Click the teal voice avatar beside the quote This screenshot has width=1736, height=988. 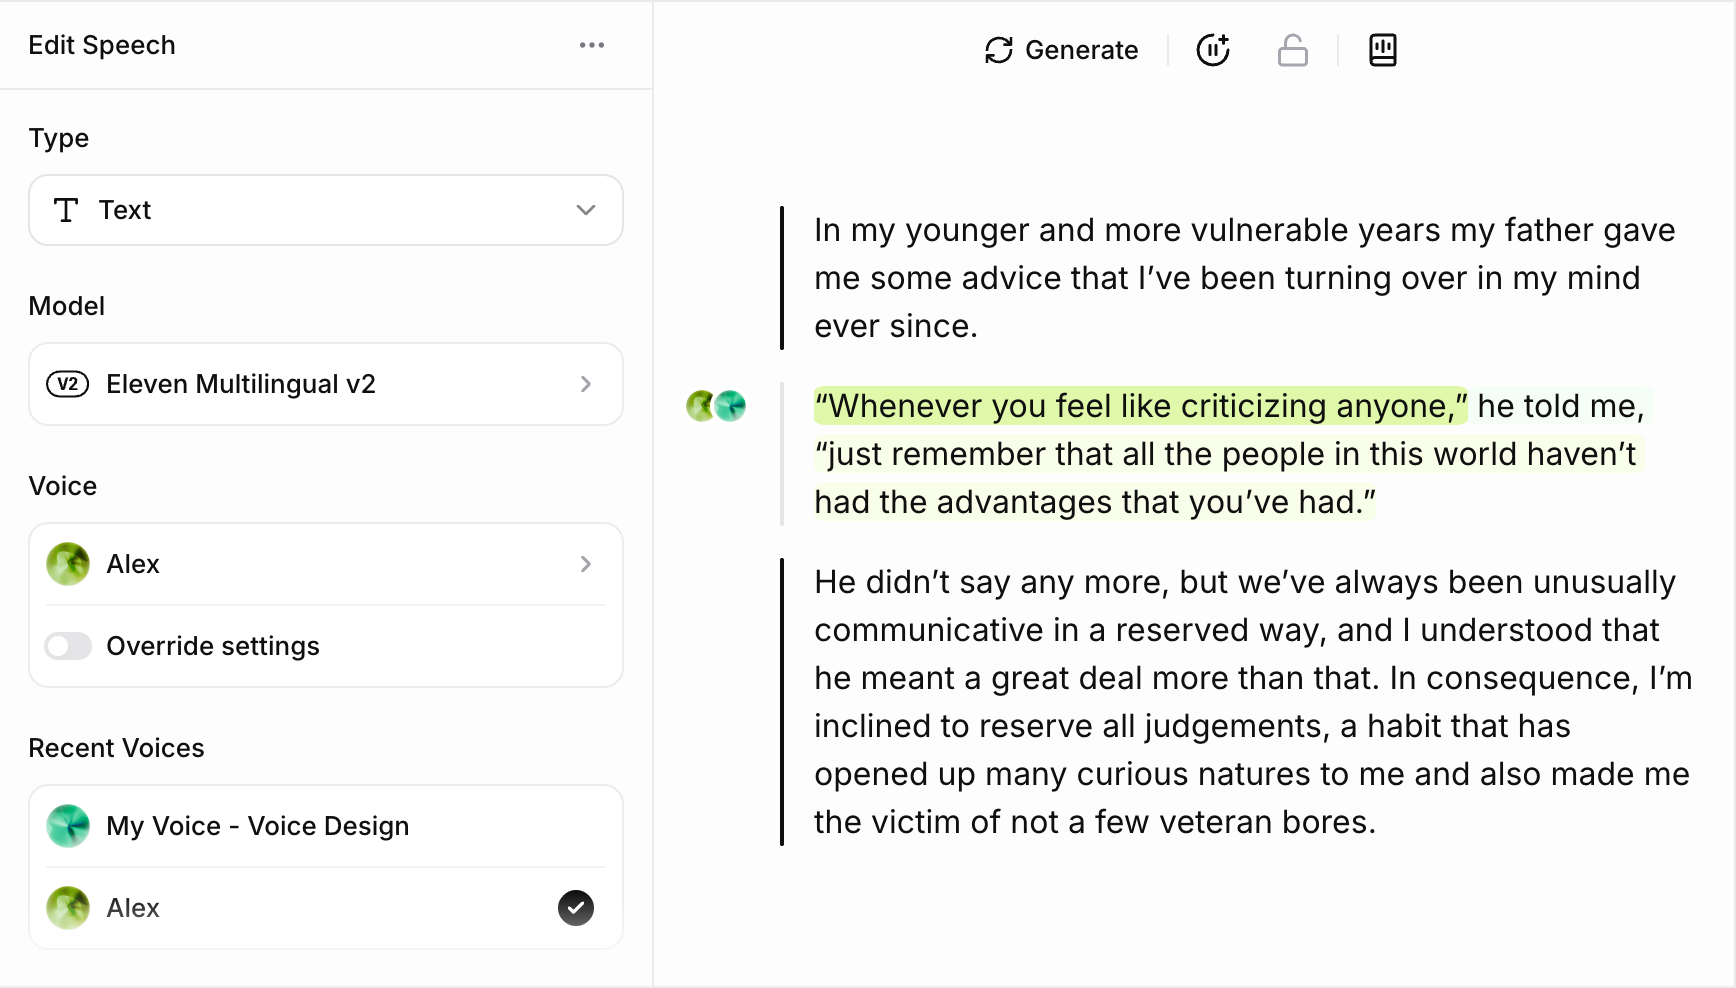730,406
